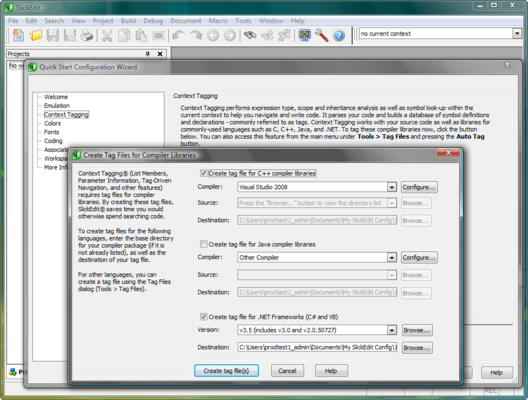Screen dimensions: 528x400
Task: Click Configure next to the C++ compiler
Action: (x=419, y=187)
